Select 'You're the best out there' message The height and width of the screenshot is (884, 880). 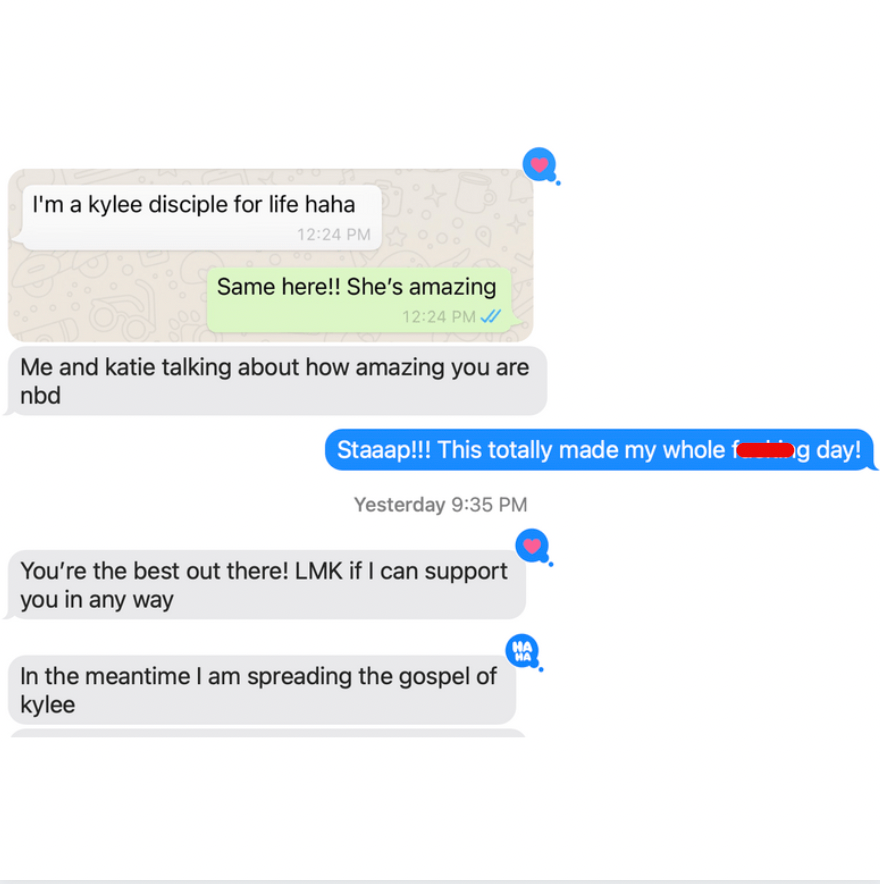tap(265, 585)
